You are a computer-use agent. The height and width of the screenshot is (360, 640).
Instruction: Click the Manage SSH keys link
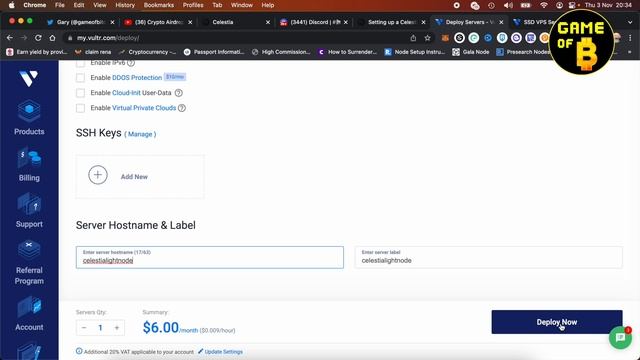[140, 134]
